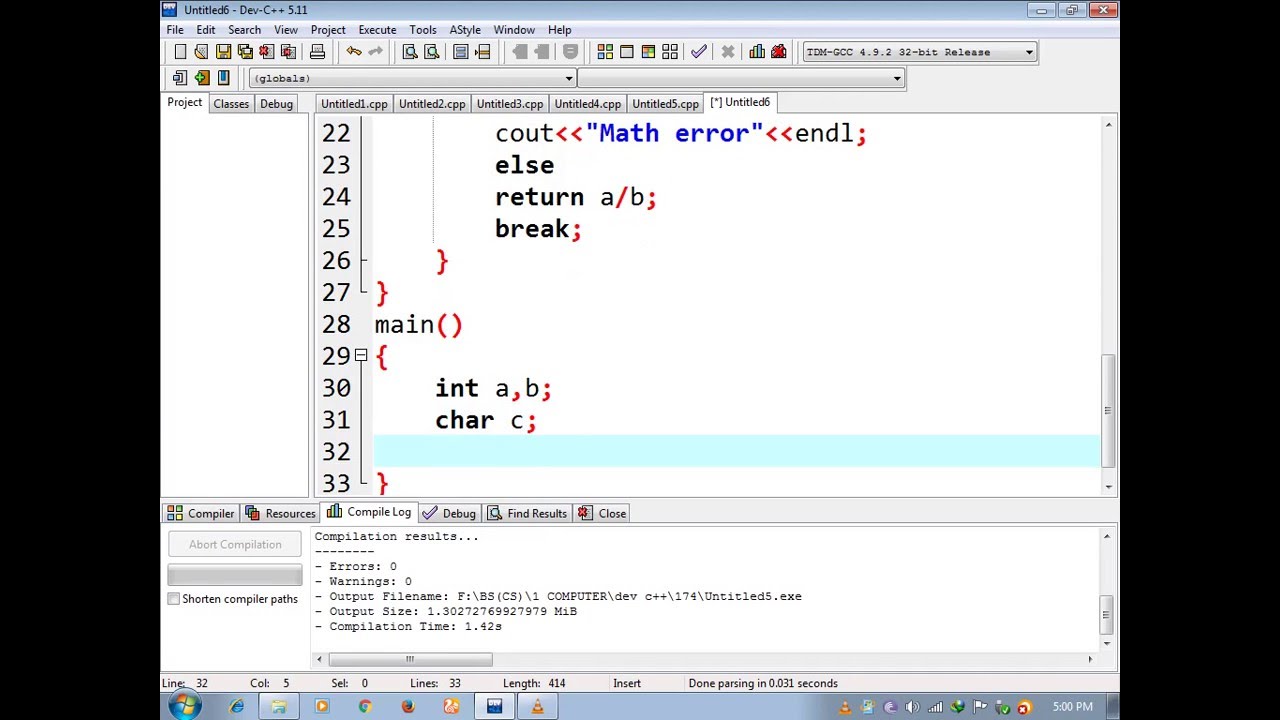Screen dimensions: 1280x720
Task: Toggle Shorten compiler paths checkbox
Action: (174, 599)
